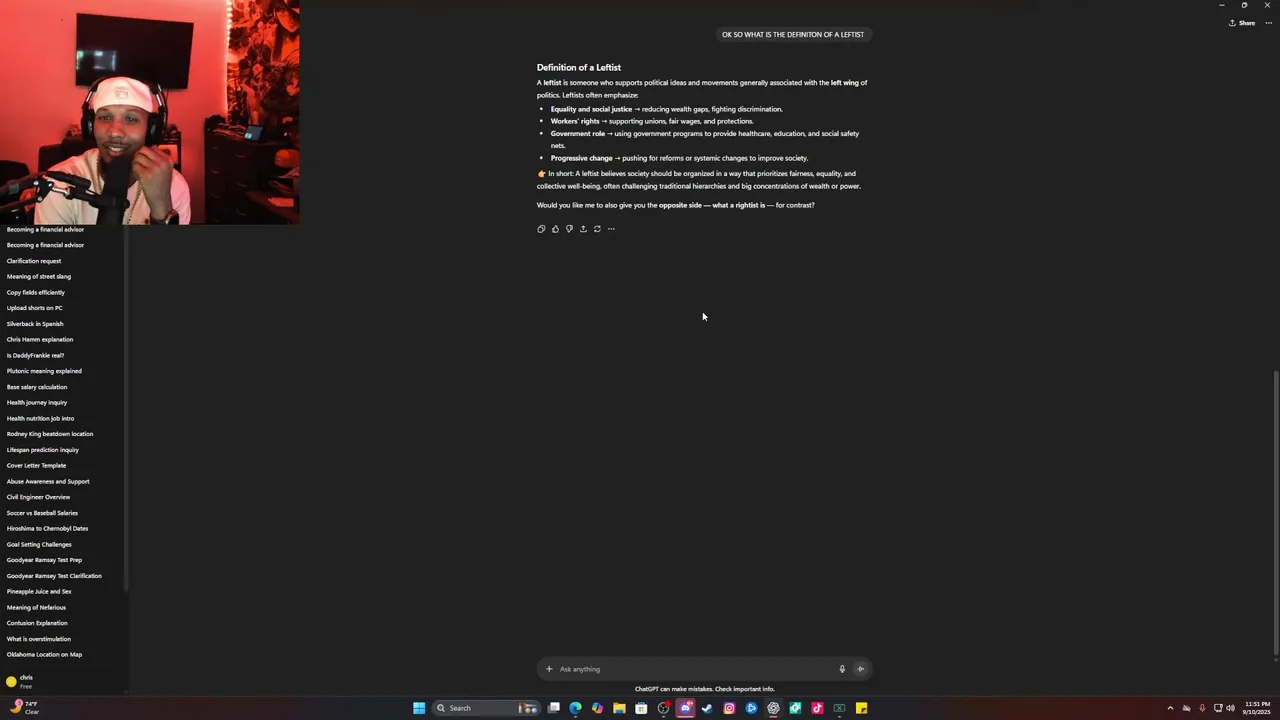Open Goodyear Ramsey Test Prep chat
This screenshot has height=720, width=1280.
45,560
